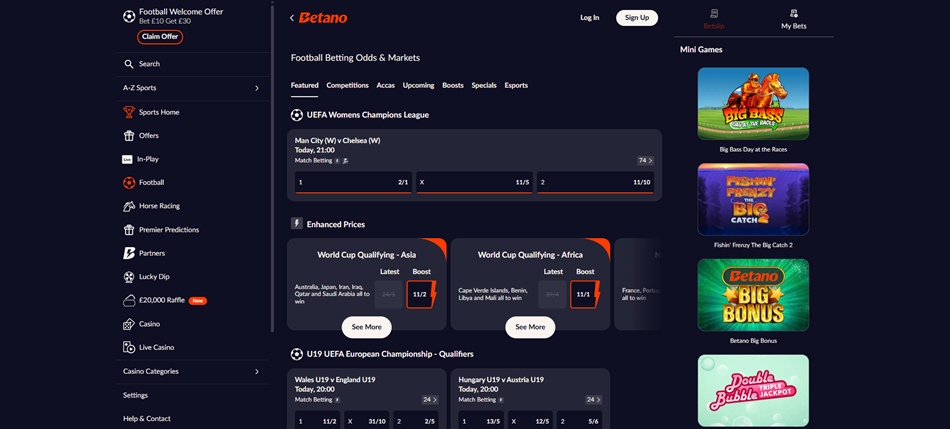Viewport: 950px width, 429px height.
Task: Select the 11/2 boosted odds for Asia qualifying
Action: 420,294
